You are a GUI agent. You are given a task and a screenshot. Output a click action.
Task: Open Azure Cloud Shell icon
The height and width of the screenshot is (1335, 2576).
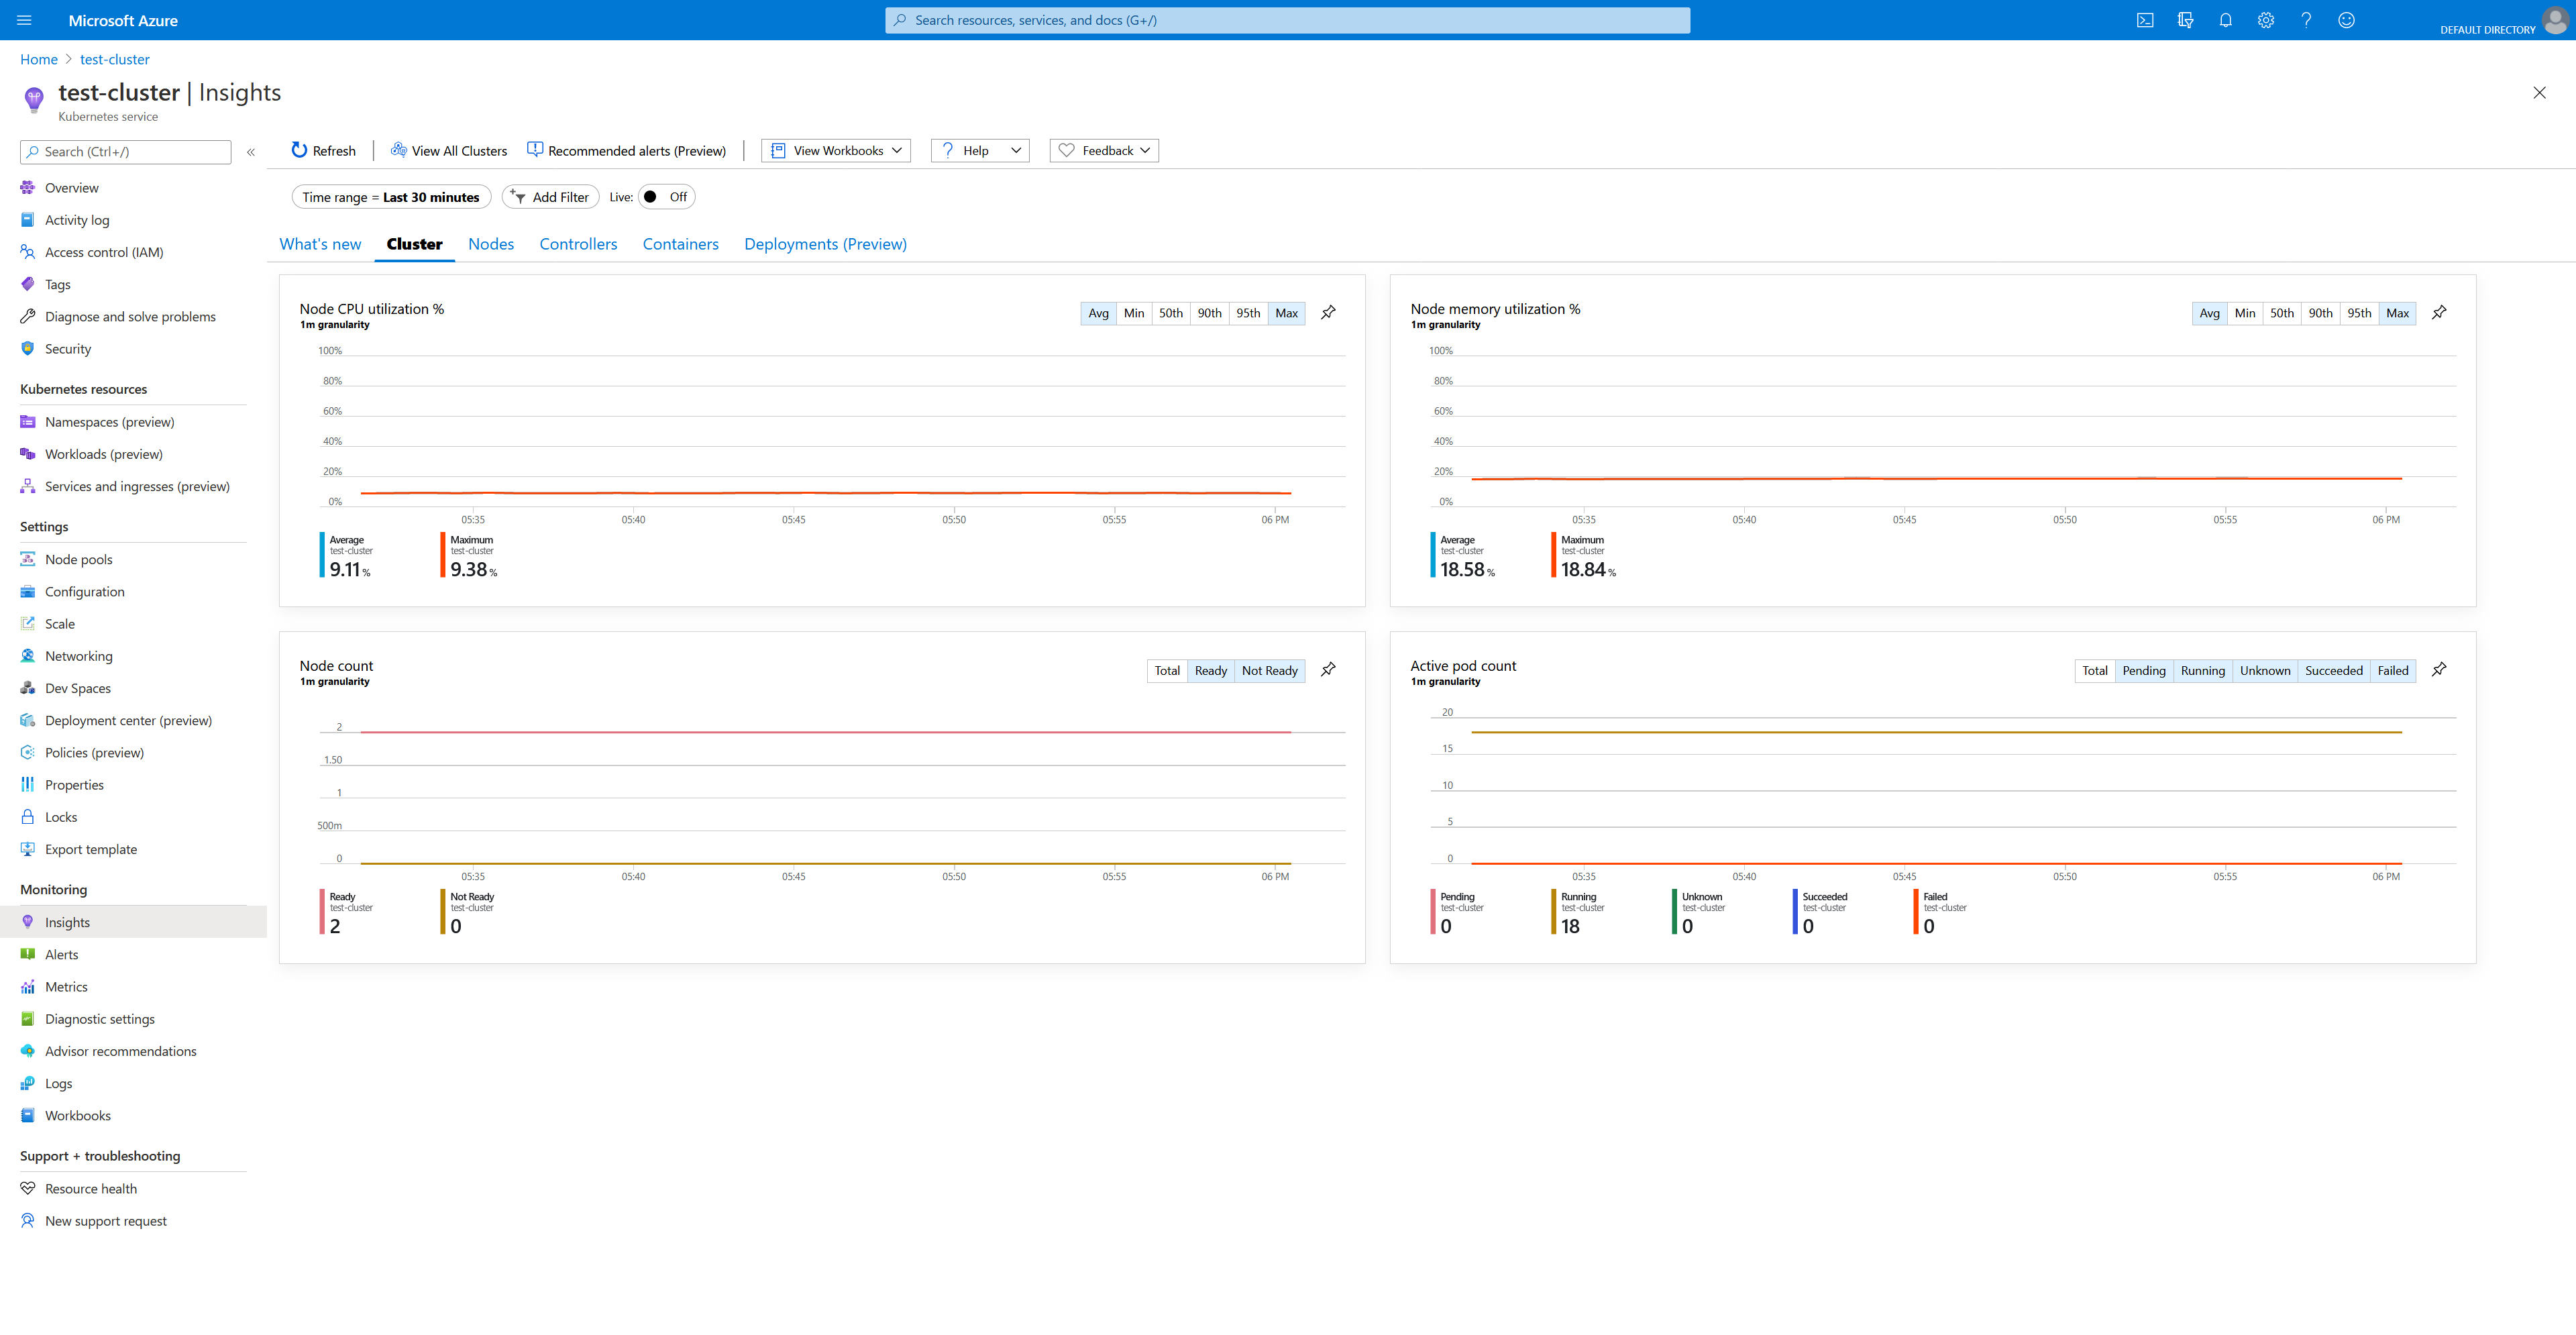tap(2144, 20)
